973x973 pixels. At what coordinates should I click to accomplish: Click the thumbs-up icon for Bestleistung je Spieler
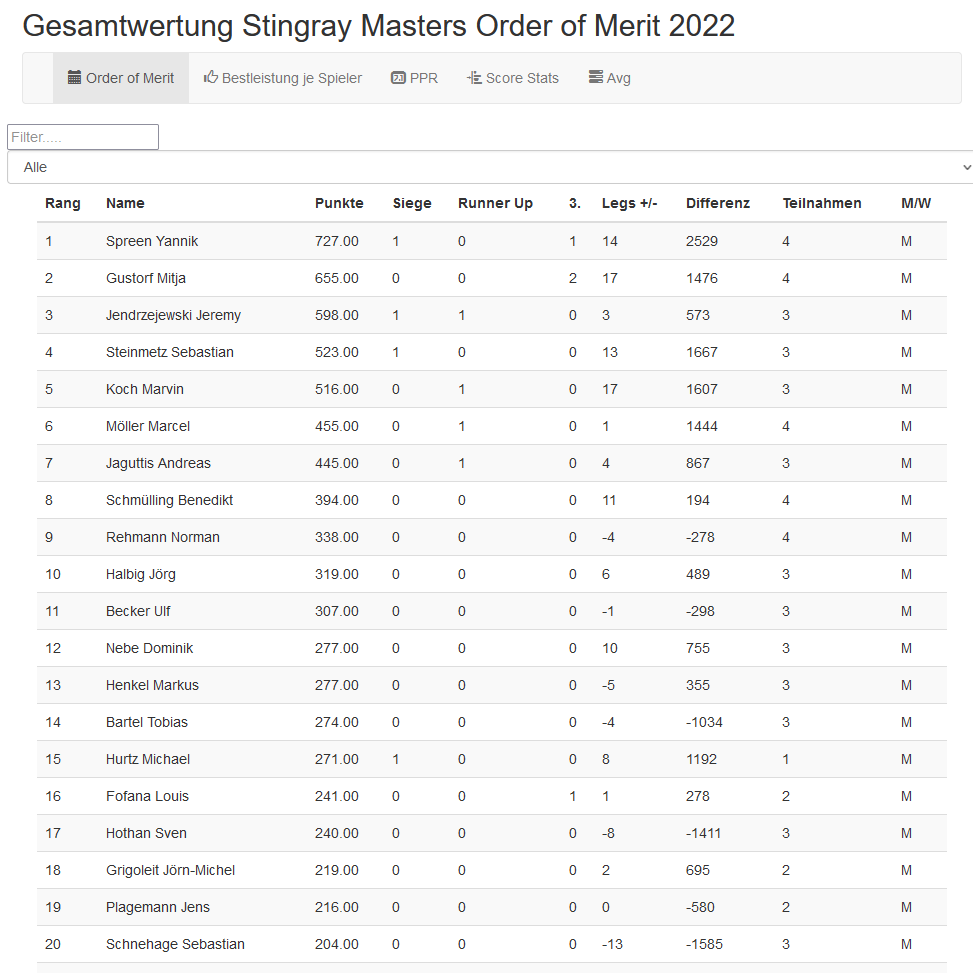(211, 77)
